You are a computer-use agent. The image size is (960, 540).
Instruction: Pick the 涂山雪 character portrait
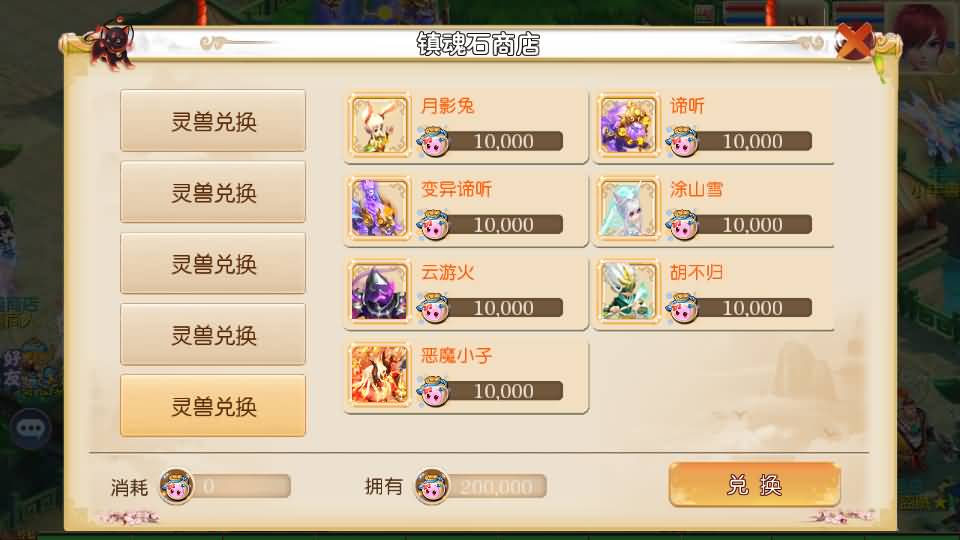(628, 209)
